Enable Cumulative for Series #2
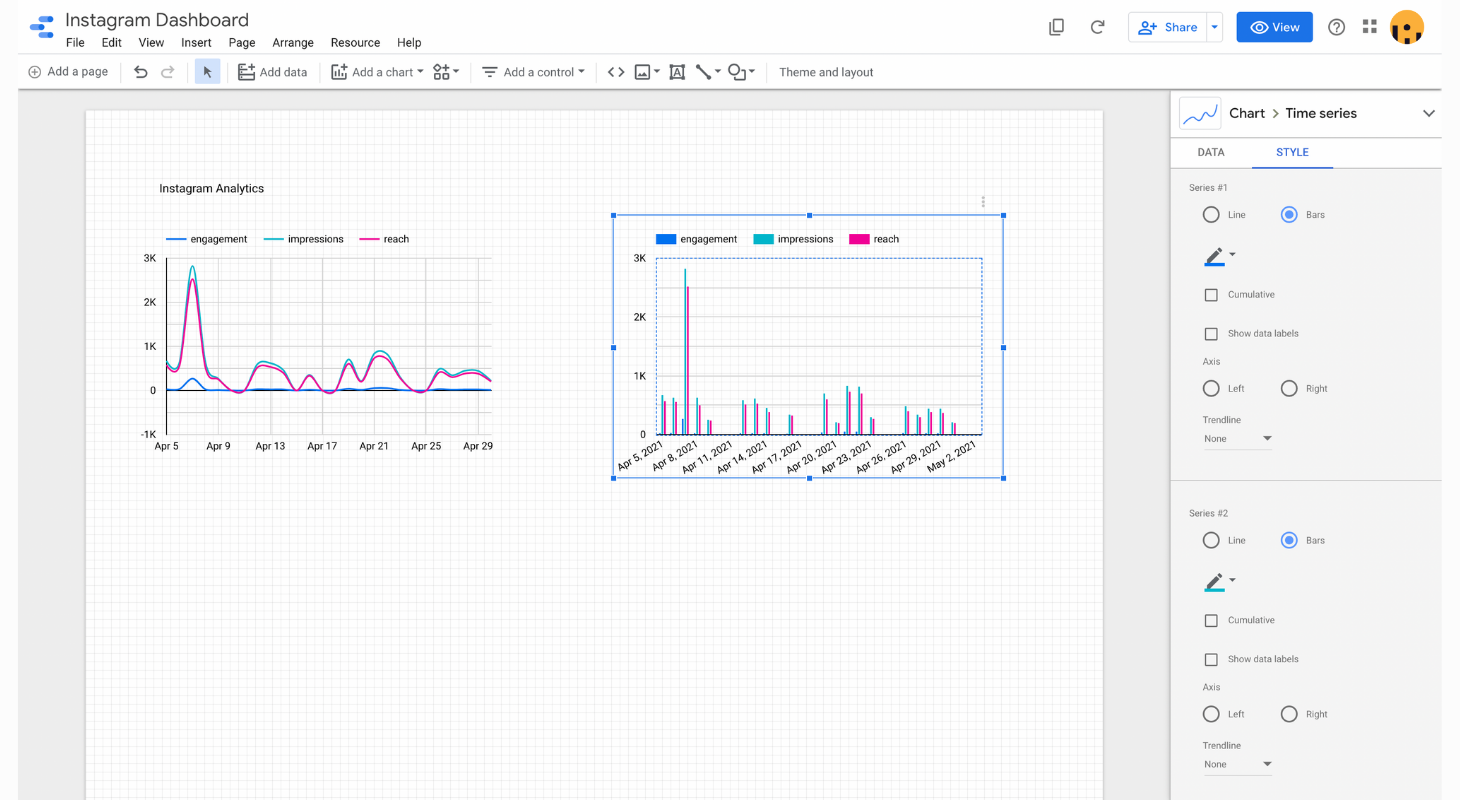The image size is (1460, 800). pos(1211,621)
